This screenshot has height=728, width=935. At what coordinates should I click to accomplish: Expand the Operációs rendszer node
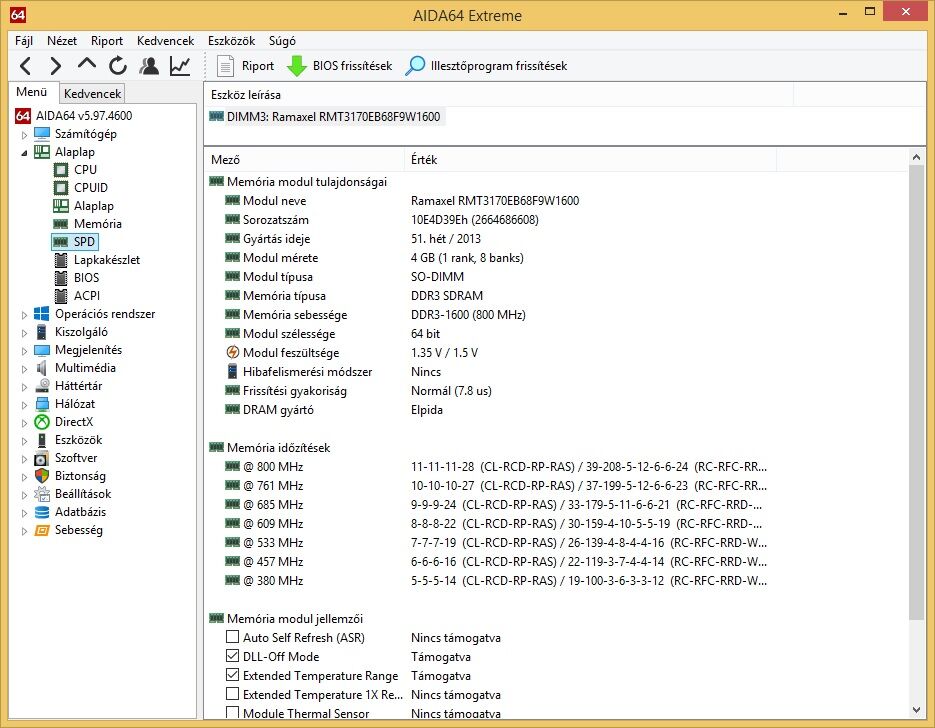(24, 315)
